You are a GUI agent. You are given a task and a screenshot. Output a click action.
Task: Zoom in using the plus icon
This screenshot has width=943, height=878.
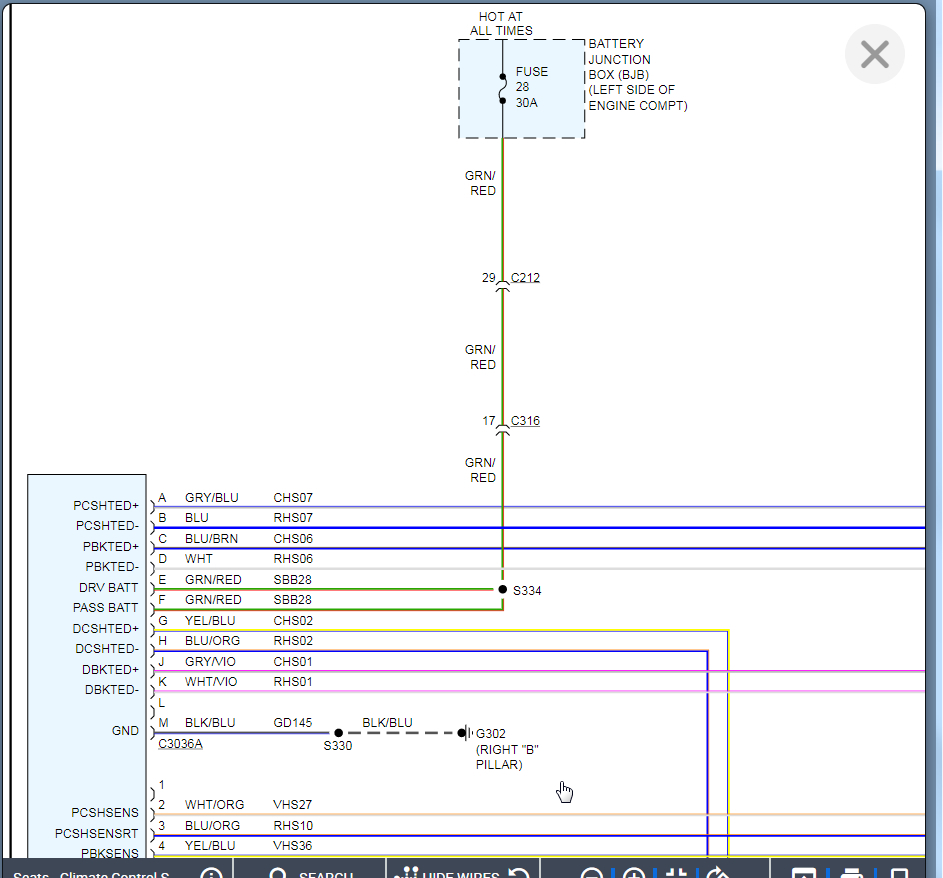634,874
